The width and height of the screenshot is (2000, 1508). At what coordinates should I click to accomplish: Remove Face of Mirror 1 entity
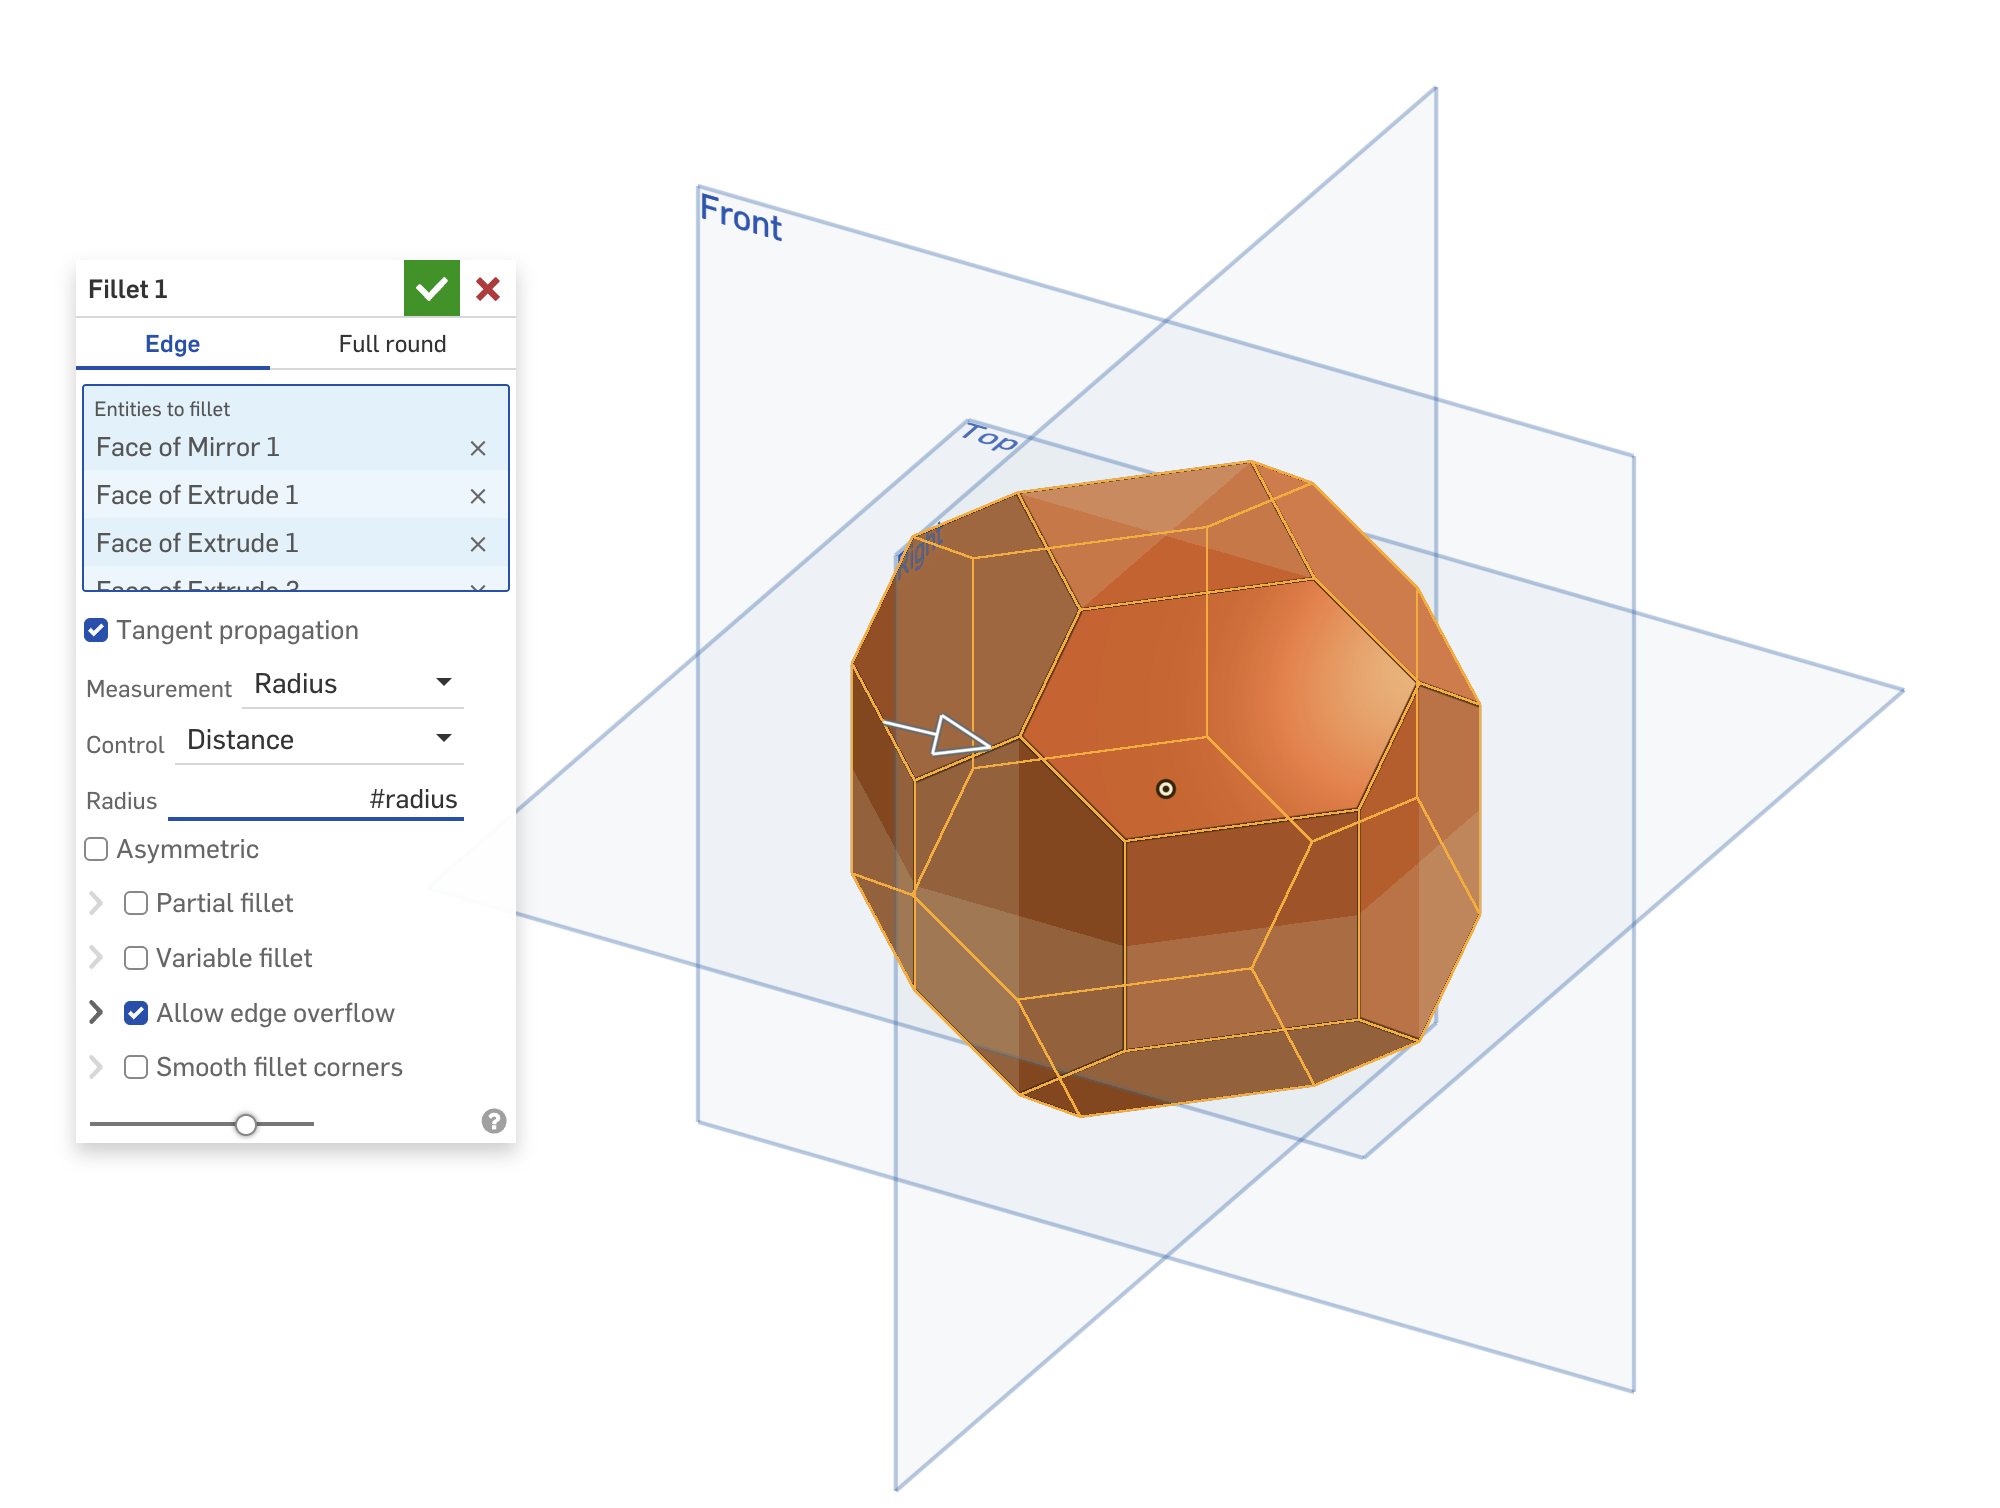(478, 448)
